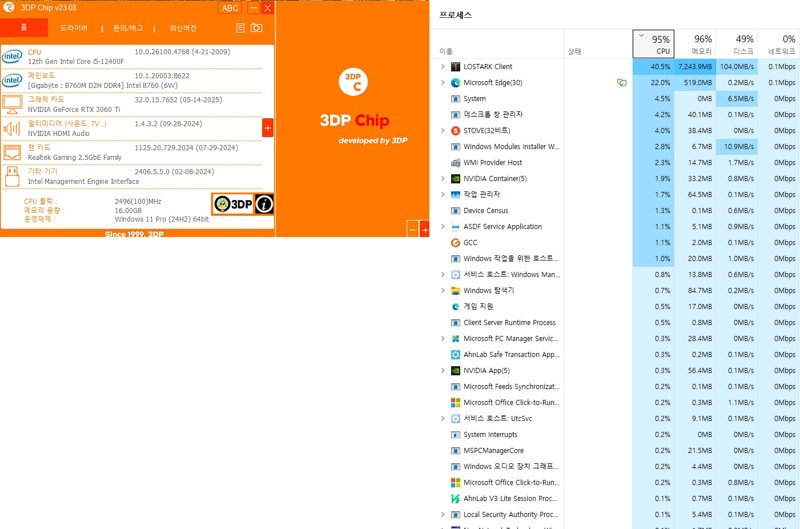
Task: Click the other devices USB icon
Action: (12, 177)
